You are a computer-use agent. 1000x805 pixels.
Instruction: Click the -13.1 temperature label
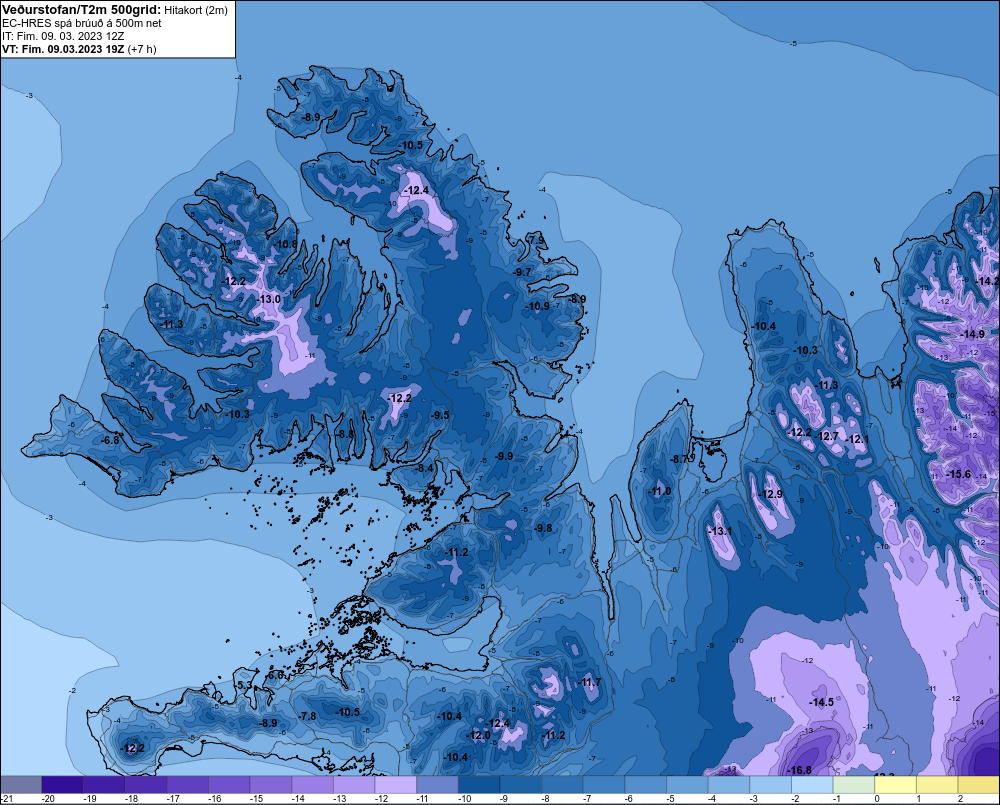721,531
